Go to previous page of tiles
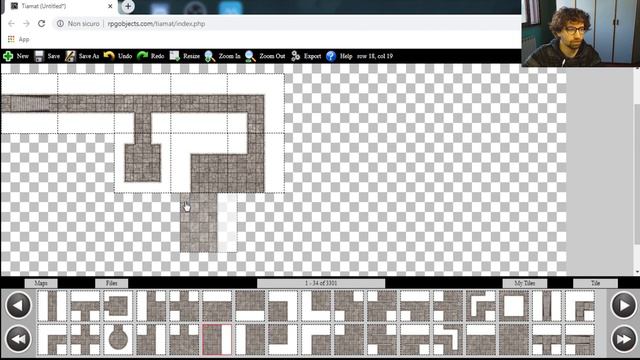Viewport: 640px width, 360px height. click(18, 305)
